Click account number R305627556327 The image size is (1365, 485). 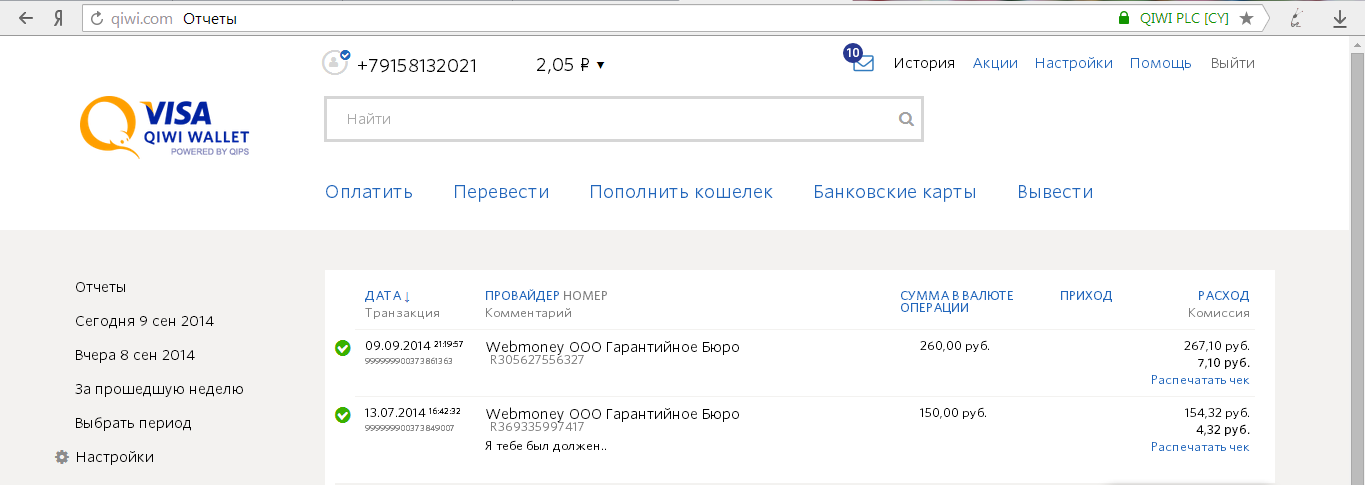pyautogui.click(x=537, y=360)
